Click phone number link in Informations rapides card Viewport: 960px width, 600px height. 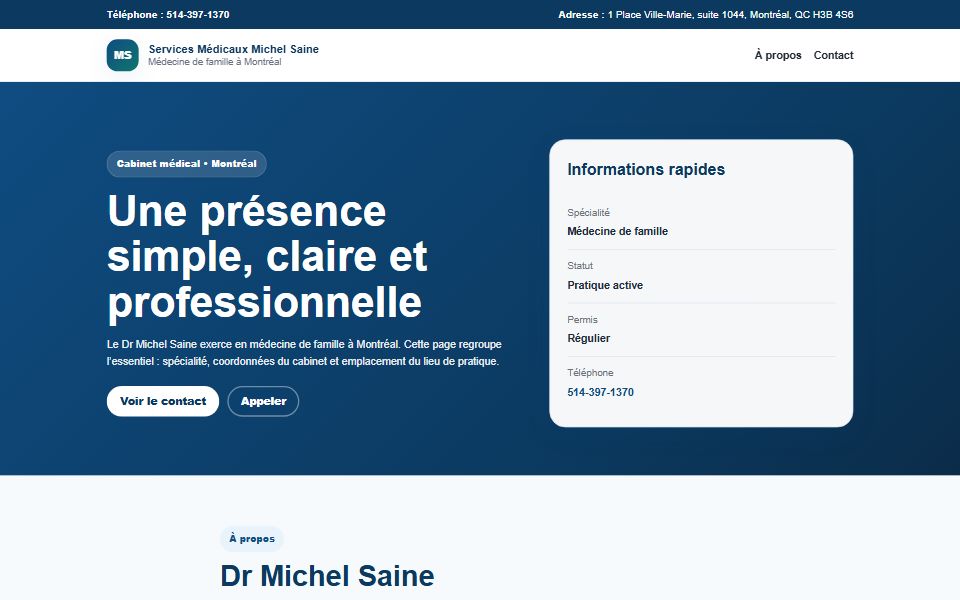click(x=600, y=392)
